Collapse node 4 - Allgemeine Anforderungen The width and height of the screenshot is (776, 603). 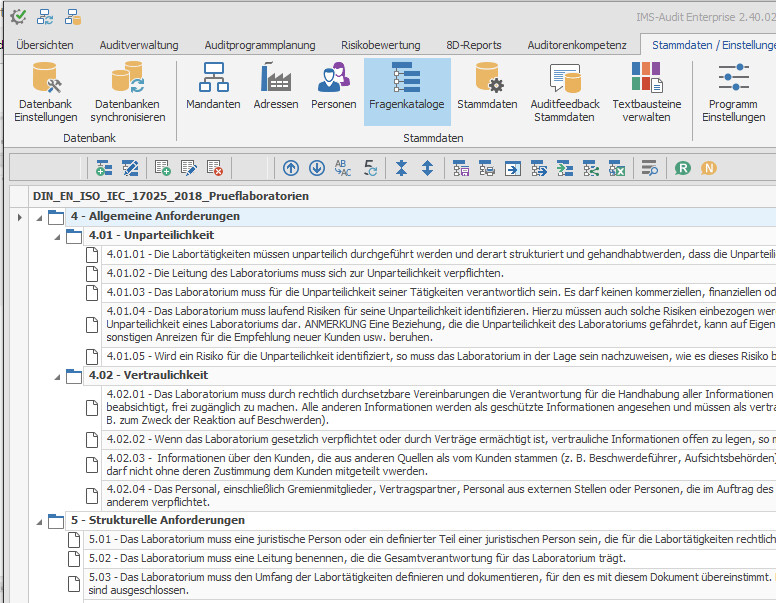pyautogui.click(x=39, y=217)
